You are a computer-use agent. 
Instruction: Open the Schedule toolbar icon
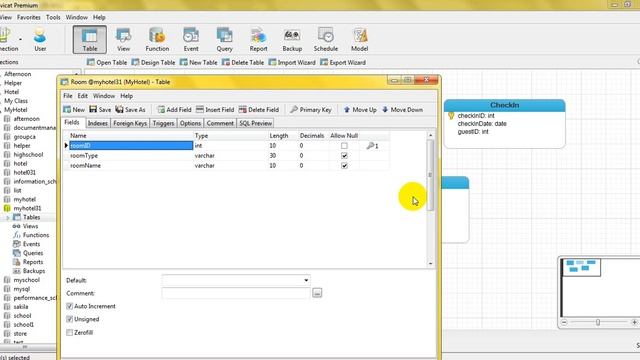click(326, 40)
